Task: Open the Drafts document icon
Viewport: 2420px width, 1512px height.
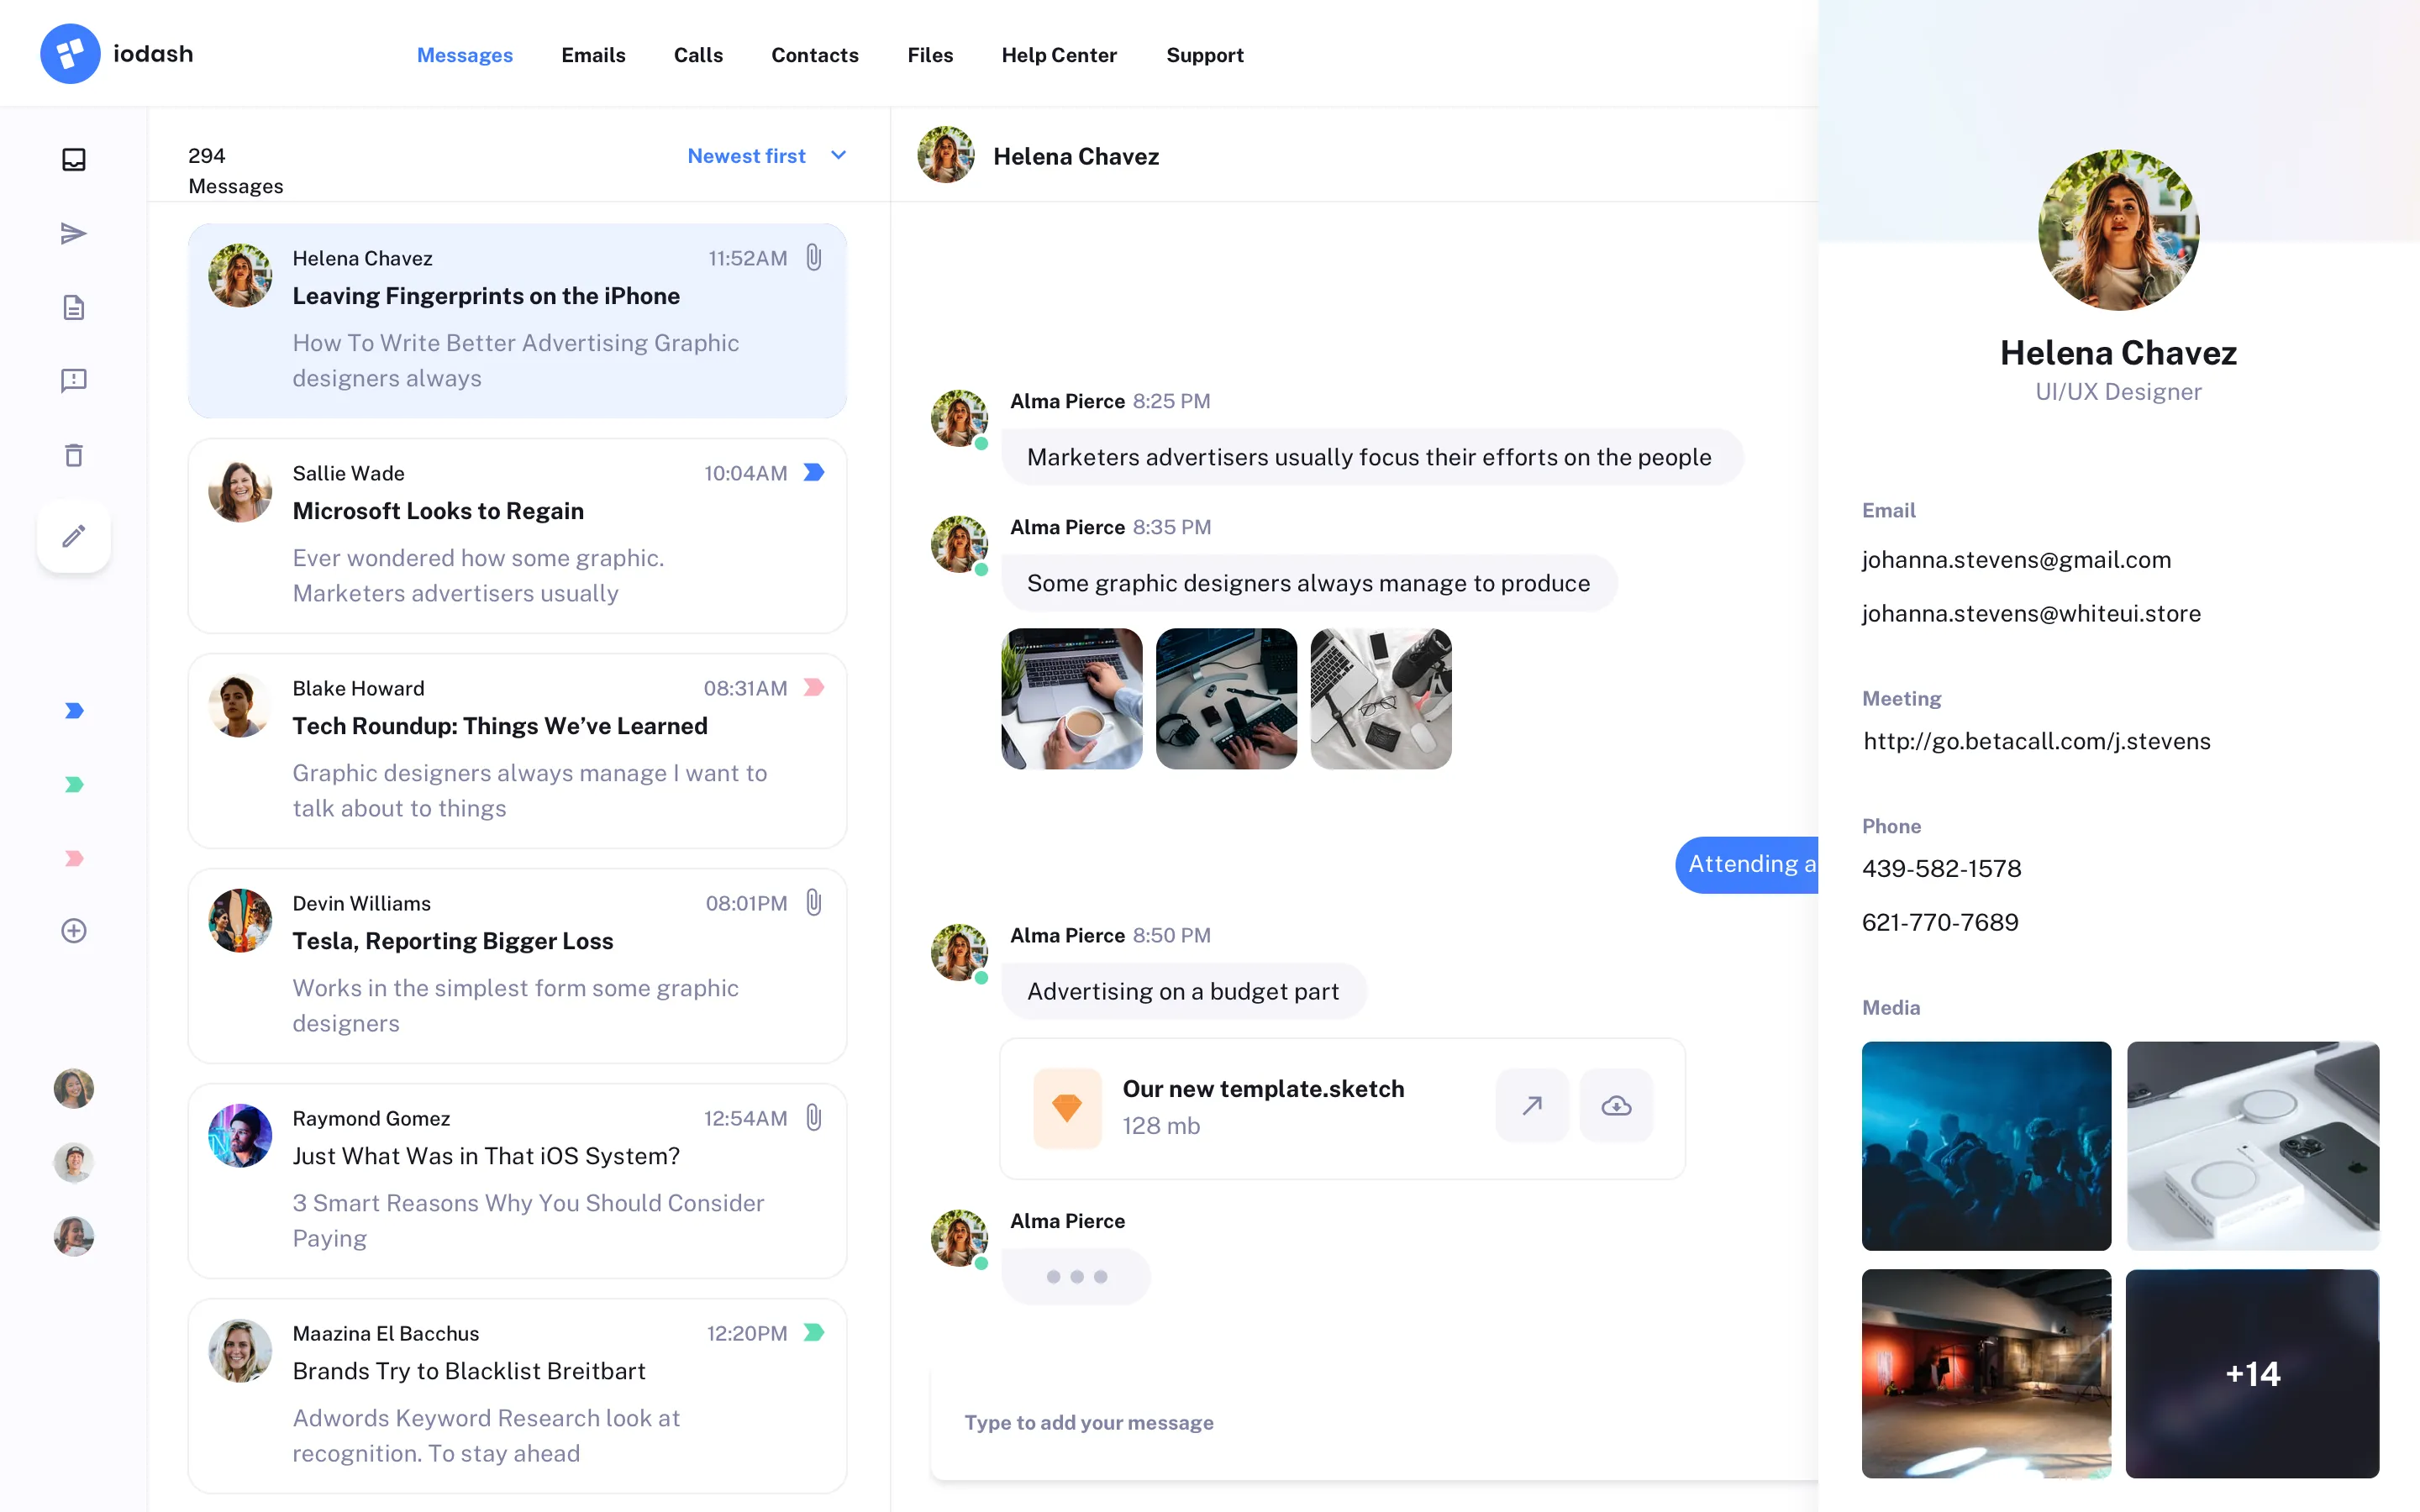Action: pos(73,307)
